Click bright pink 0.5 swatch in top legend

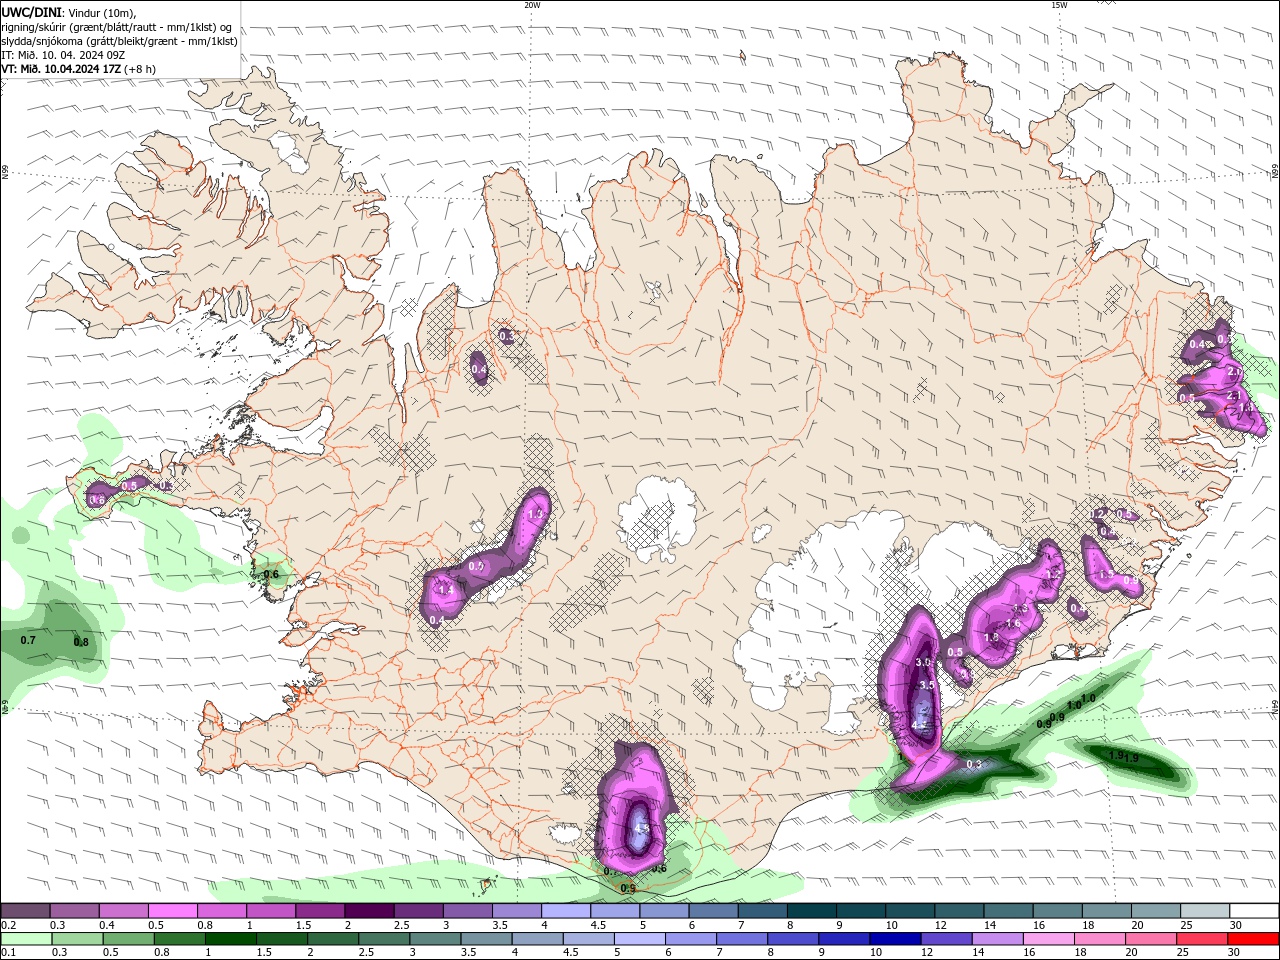click(172, 911)
